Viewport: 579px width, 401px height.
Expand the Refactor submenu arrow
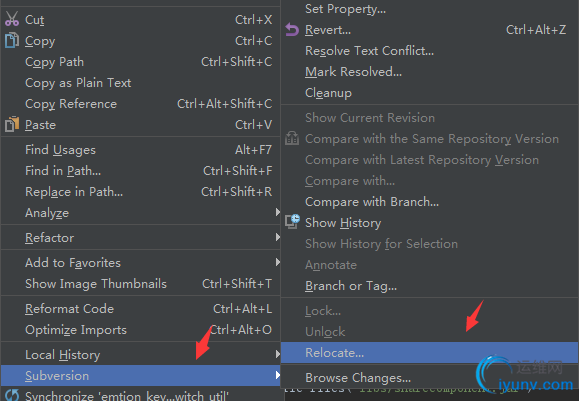coord(277,237)
